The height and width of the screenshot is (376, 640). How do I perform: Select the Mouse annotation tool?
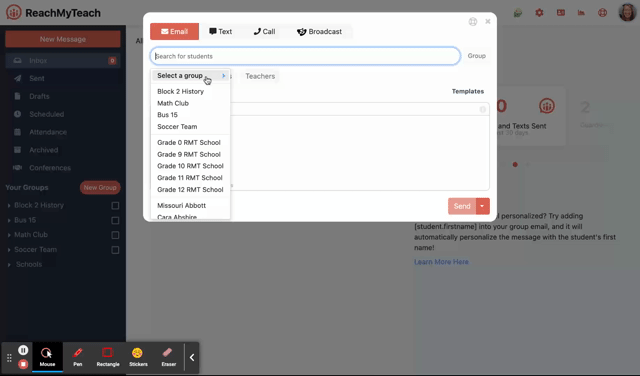pyautogui.click(x=47, y=357)
